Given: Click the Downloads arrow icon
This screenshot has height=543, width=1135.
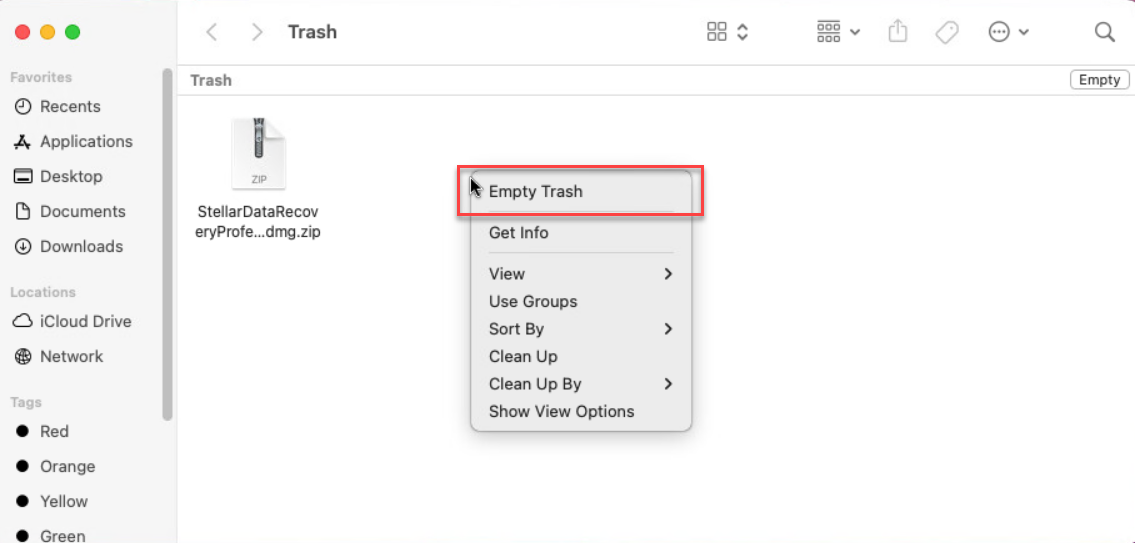Looking at the screenshot, I should (23, 247).
